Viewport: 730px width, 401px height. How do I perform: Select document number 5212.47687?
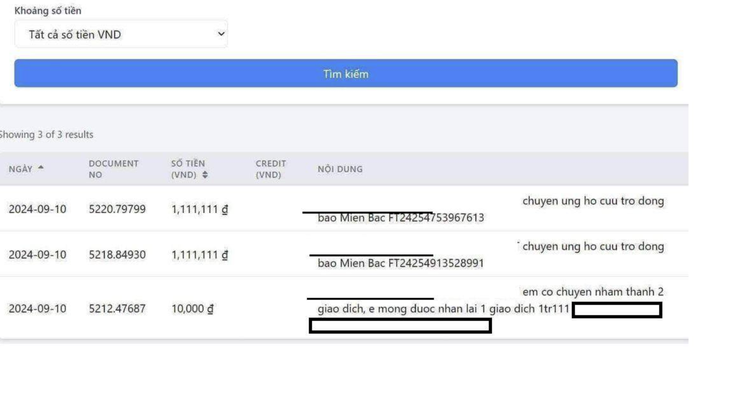pos(117,309)
